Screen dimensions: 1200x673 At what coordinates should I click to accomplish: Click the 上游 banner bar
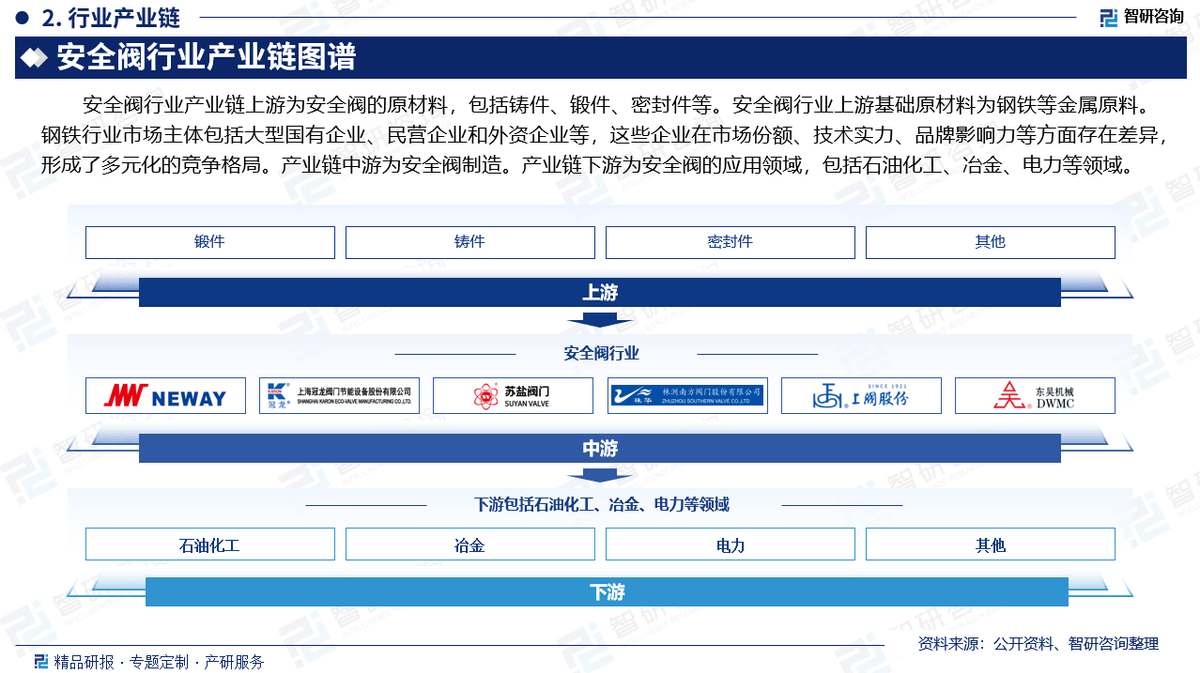click(x=600, y=292)
